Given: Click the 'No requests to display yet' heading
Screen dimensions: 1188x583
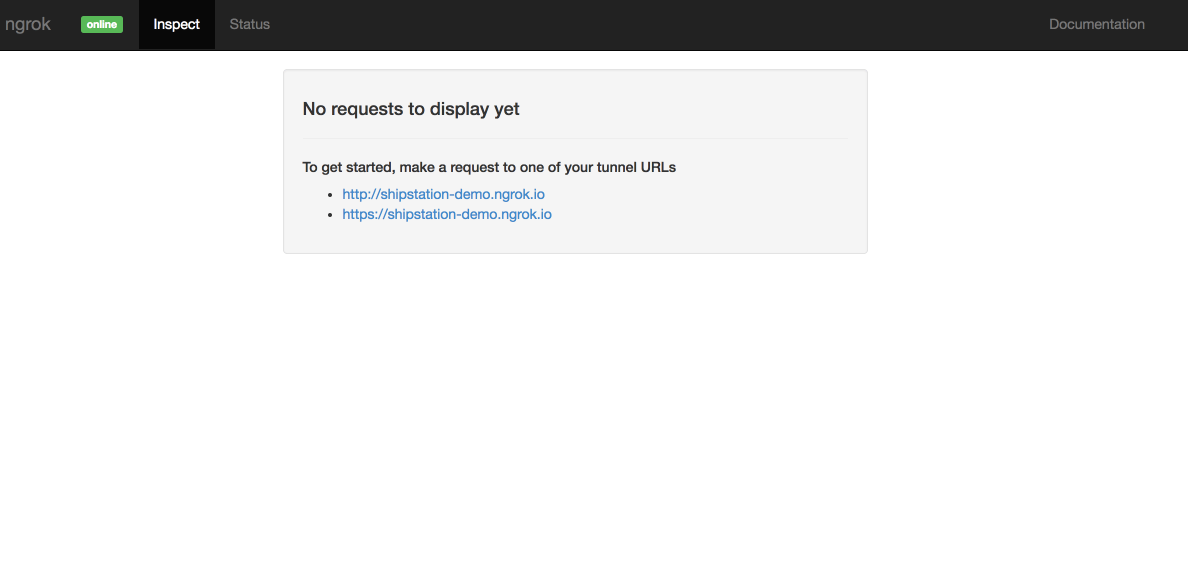Looking at the screenshot, I should pyautogui.click(x=411, y=108).
